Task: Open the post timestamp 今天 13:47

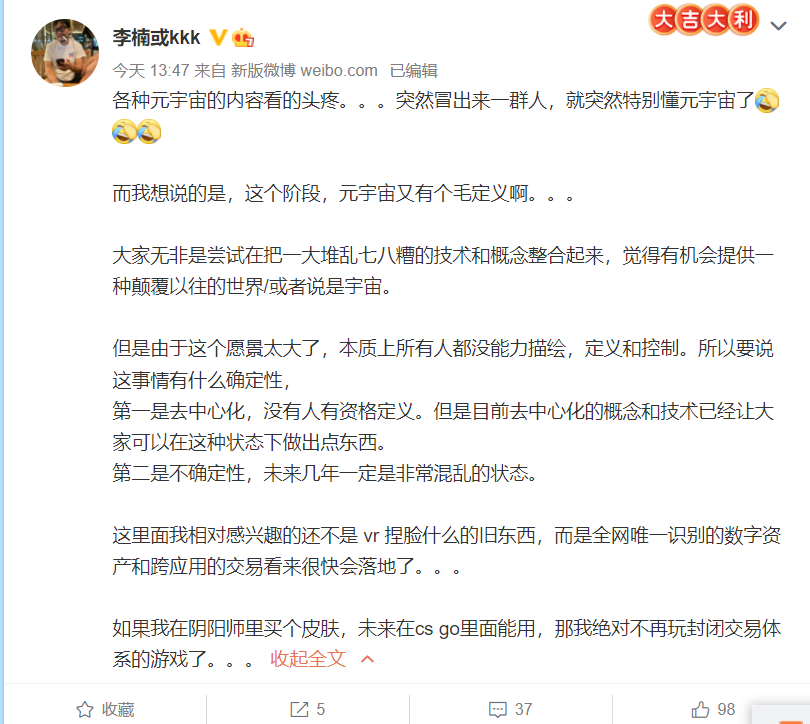Action: pos(151,70)
